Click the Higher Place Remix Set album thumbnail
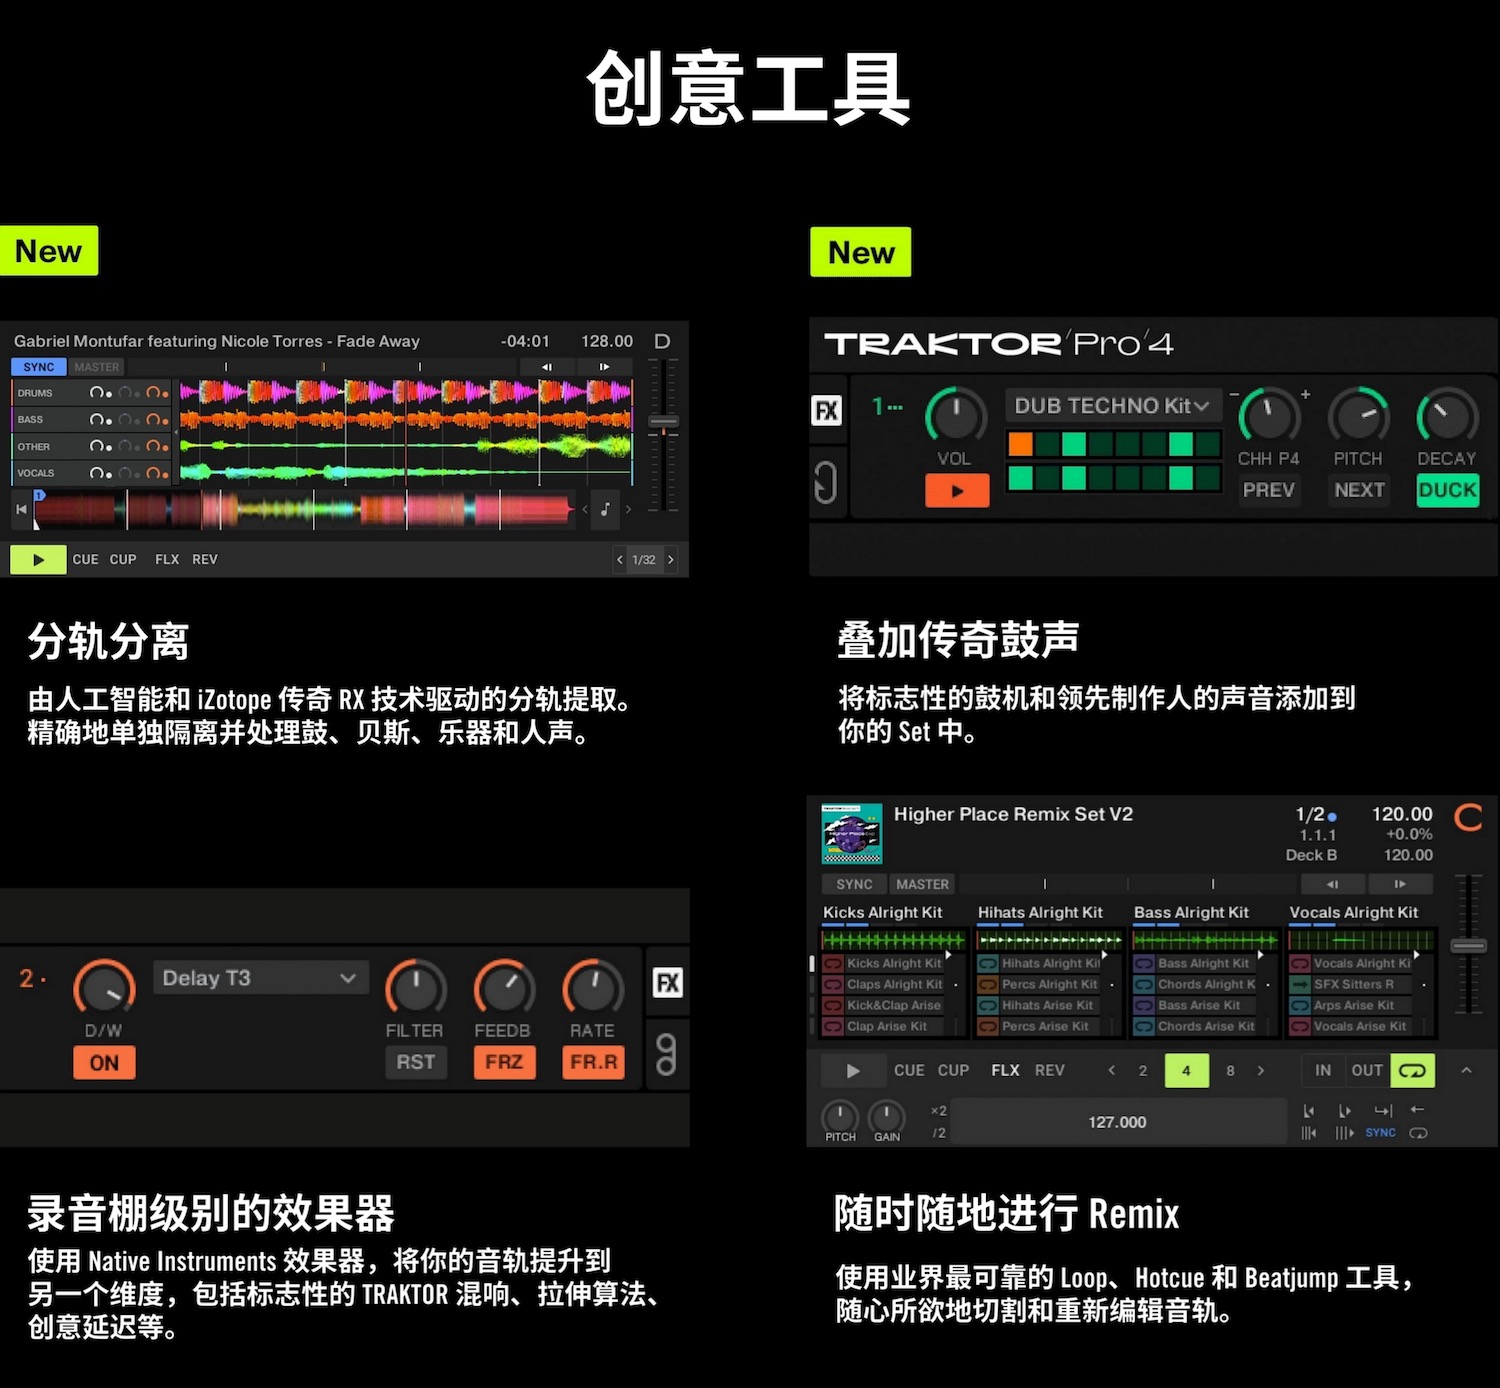This screenshot has width=1500, height=1388. tap(851, 834)
